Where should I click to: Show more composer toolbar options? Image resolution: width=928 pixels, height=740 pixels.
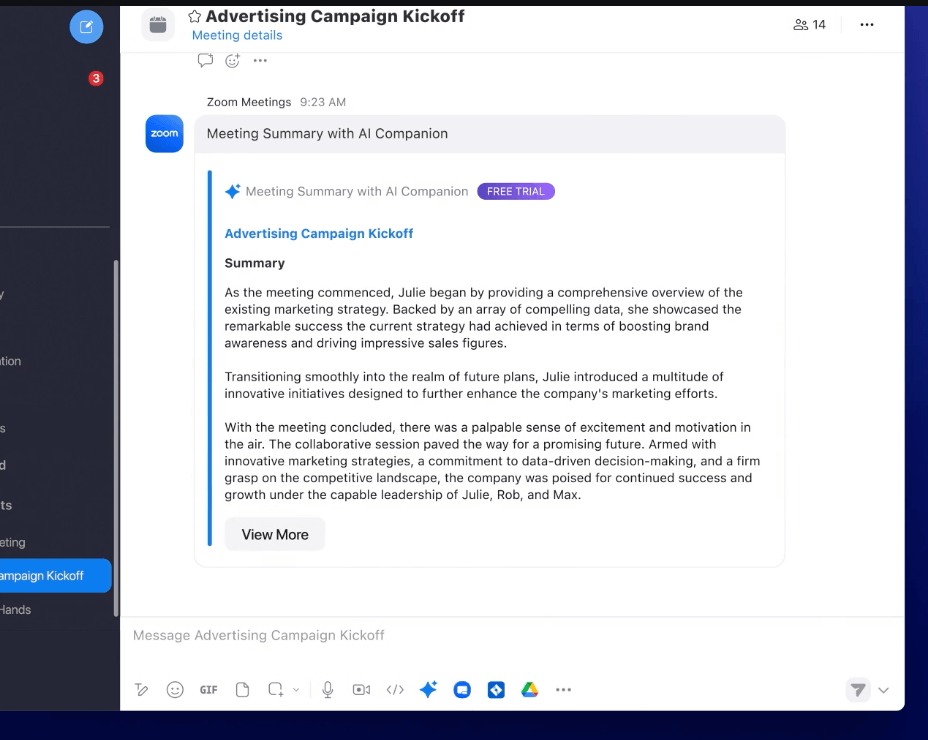coord(563,690)
